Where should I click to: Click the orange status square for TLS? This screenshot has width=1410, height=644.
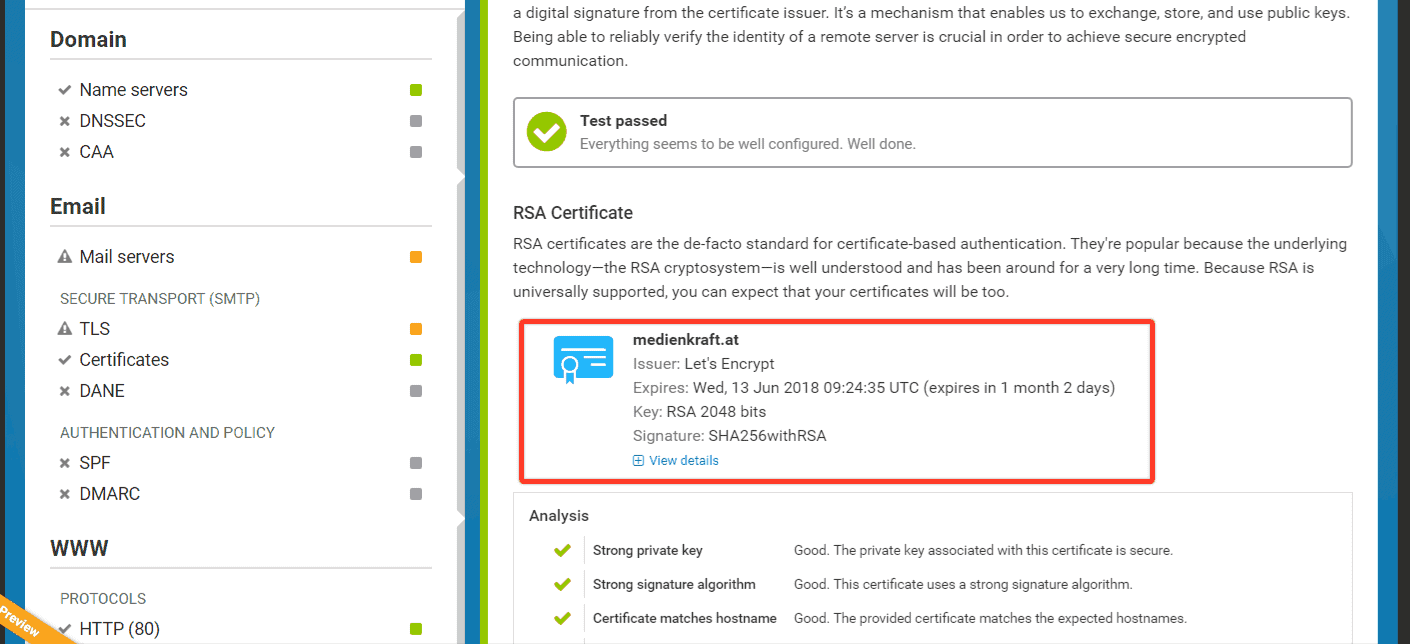(x=416, y=329)
